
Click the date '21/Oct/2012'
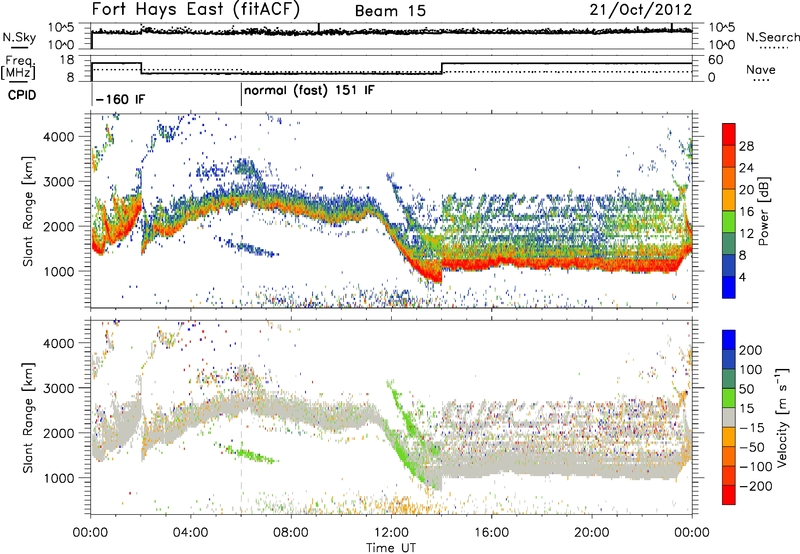click(x=641, y=10)
